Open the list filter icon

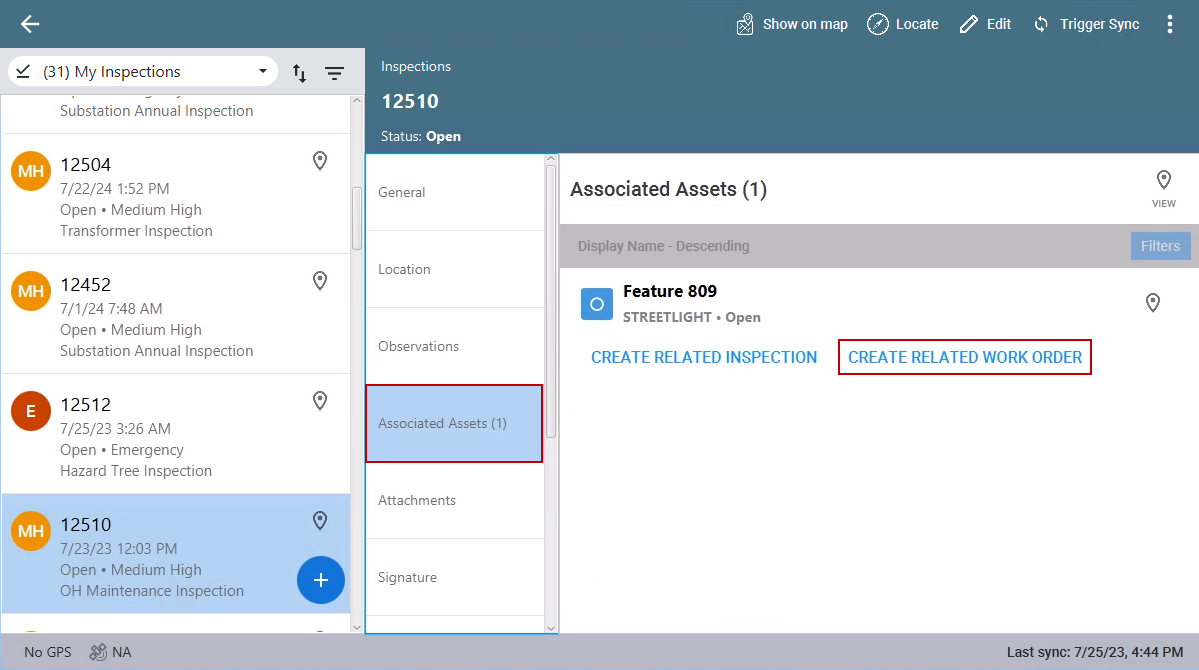pyautogui.click(x=334, y=73)
